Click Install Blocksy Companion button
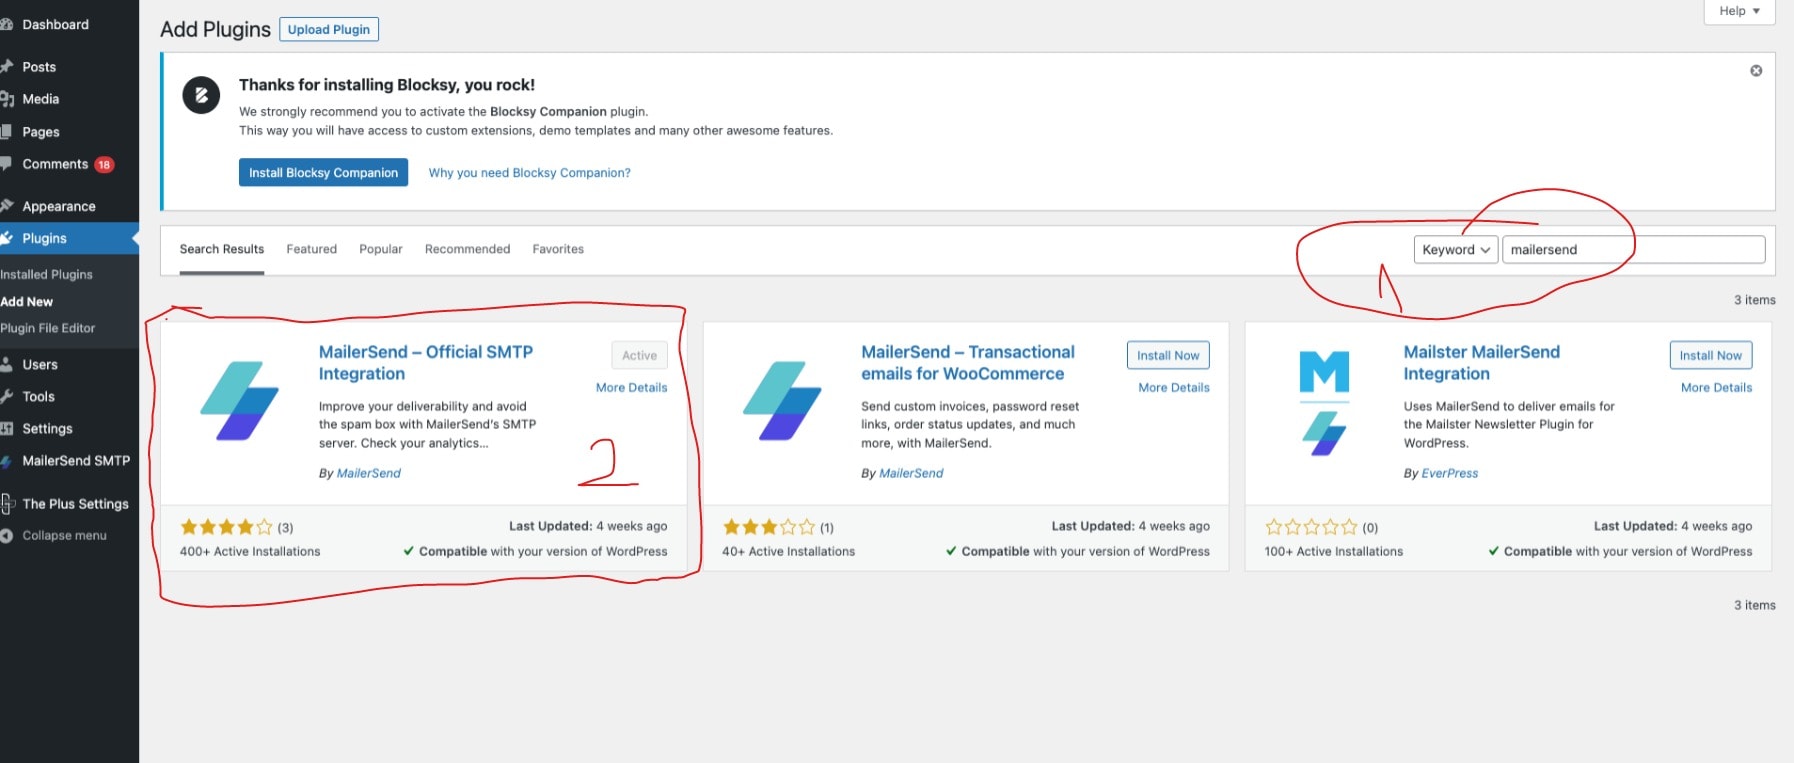 pos(323,173)
